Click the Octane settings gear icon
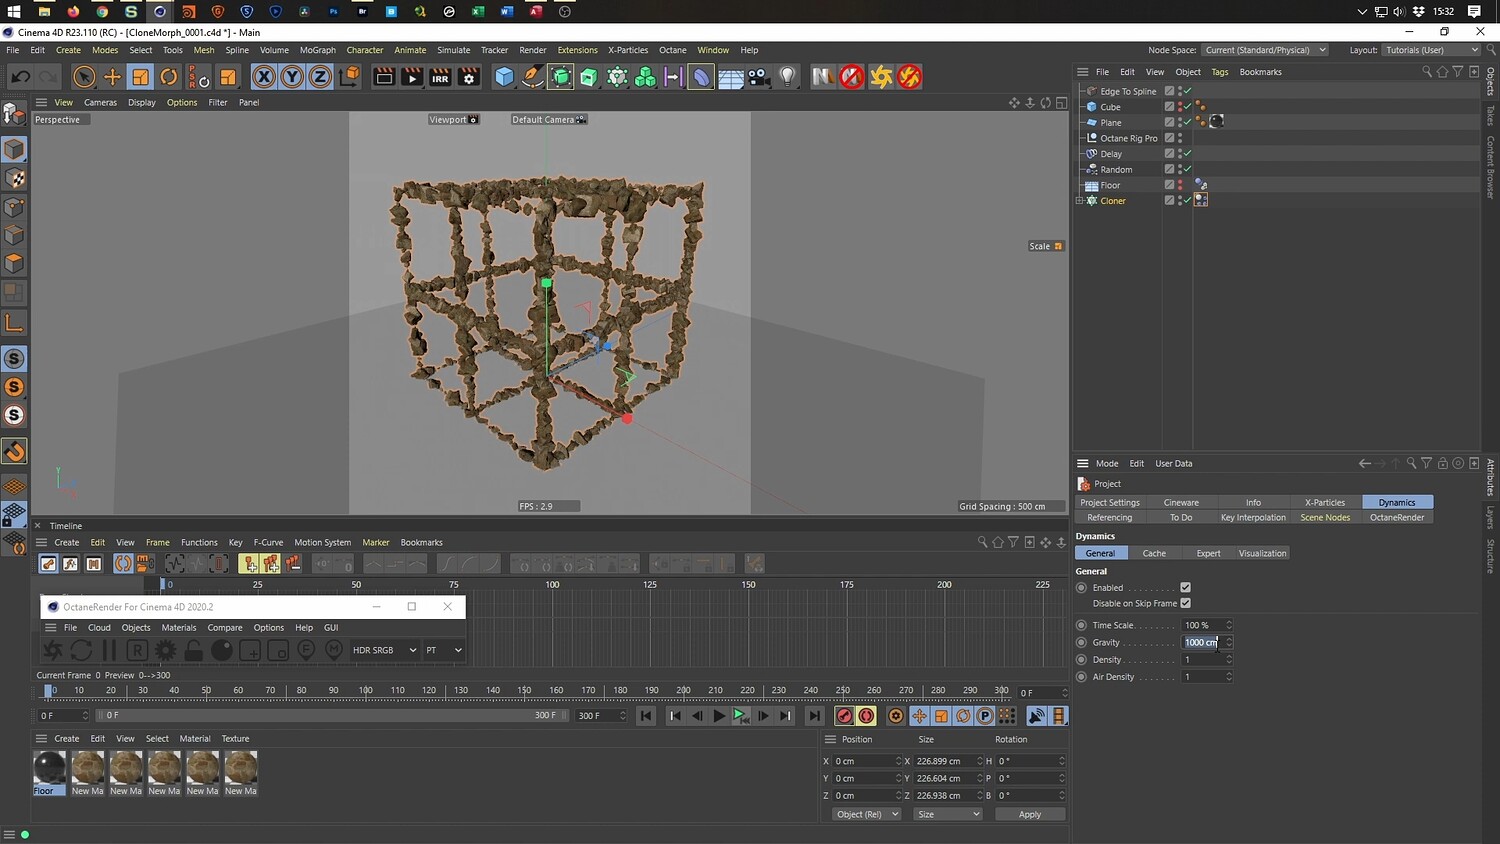This screenshot has width=1500, height=844. [x=165, y=650]
